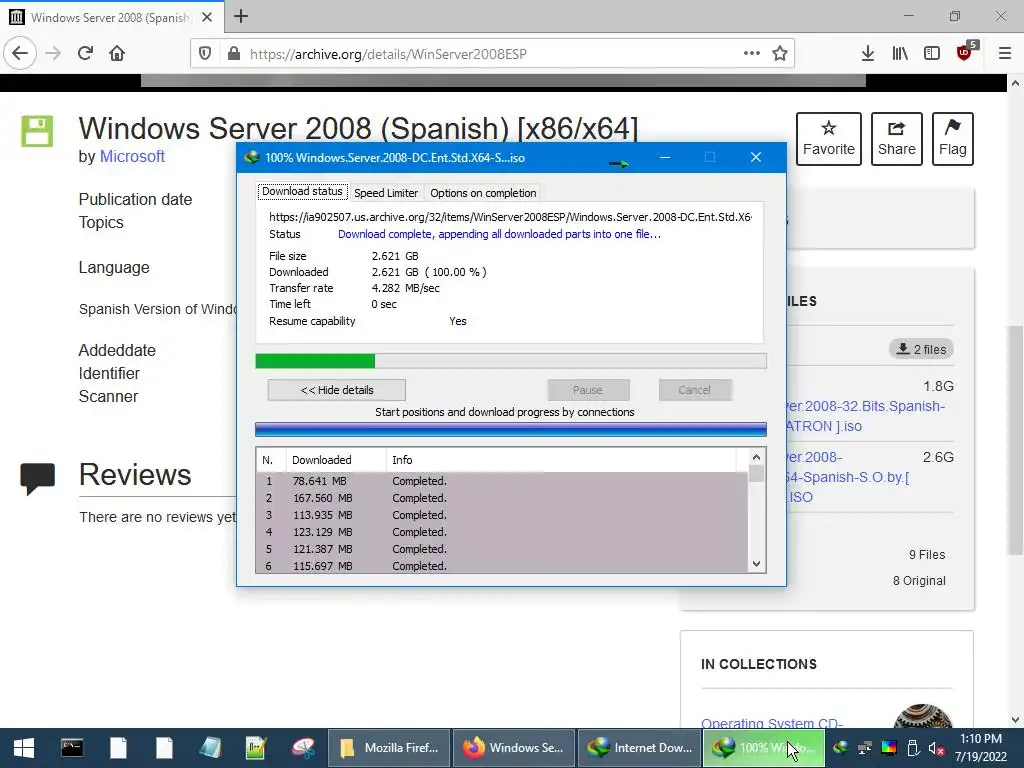This screenshot has height=768, width=1024.
Task: Open the paint palette taskbar icon
Action: click(304, 748)
